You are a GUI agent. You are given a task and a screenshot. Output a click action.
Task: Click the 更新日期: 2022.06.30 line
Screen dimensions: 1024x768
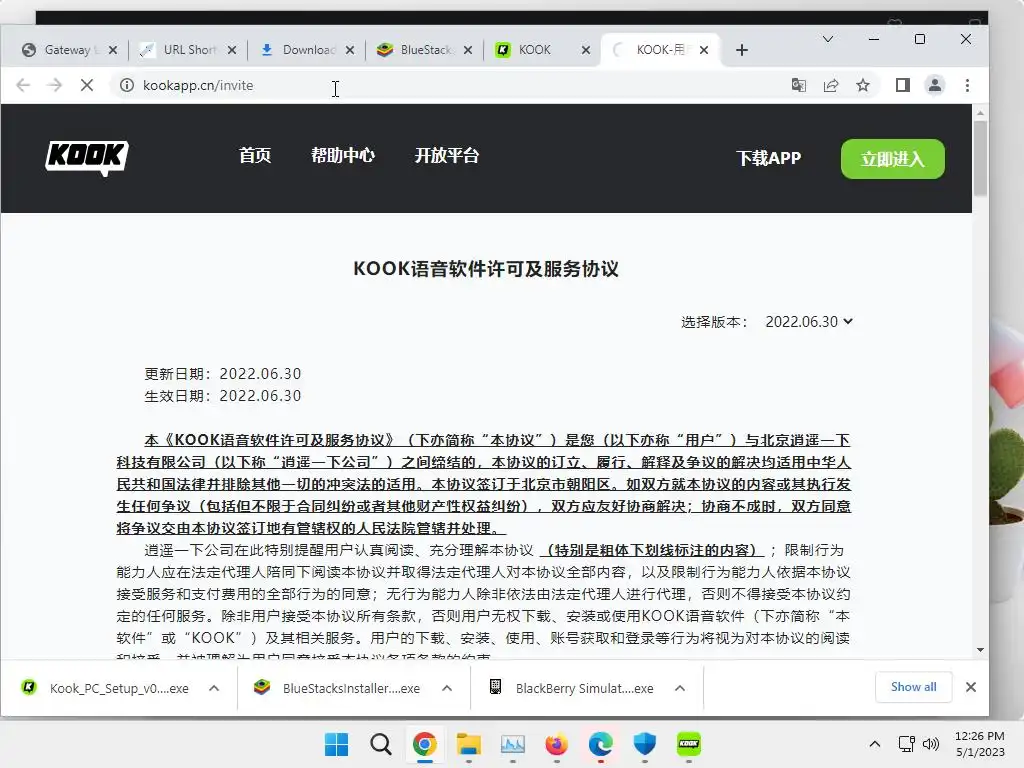pos(223,374)
